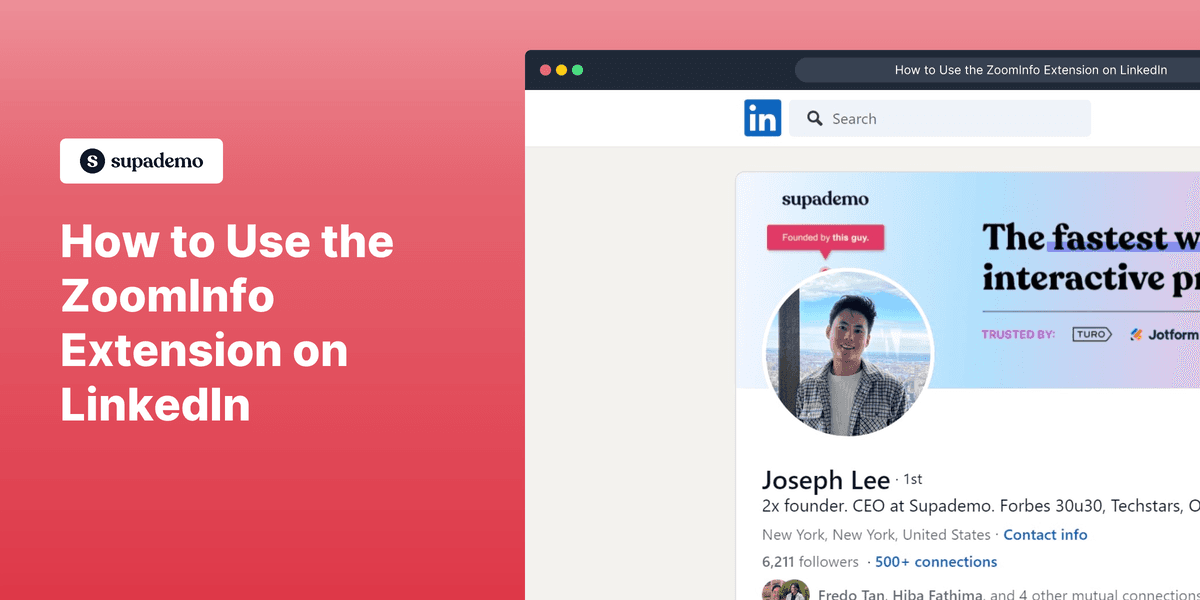Screen dimensions: 1200x600
Task: Open the Contact info link
Action: [x=1045, y=534]
